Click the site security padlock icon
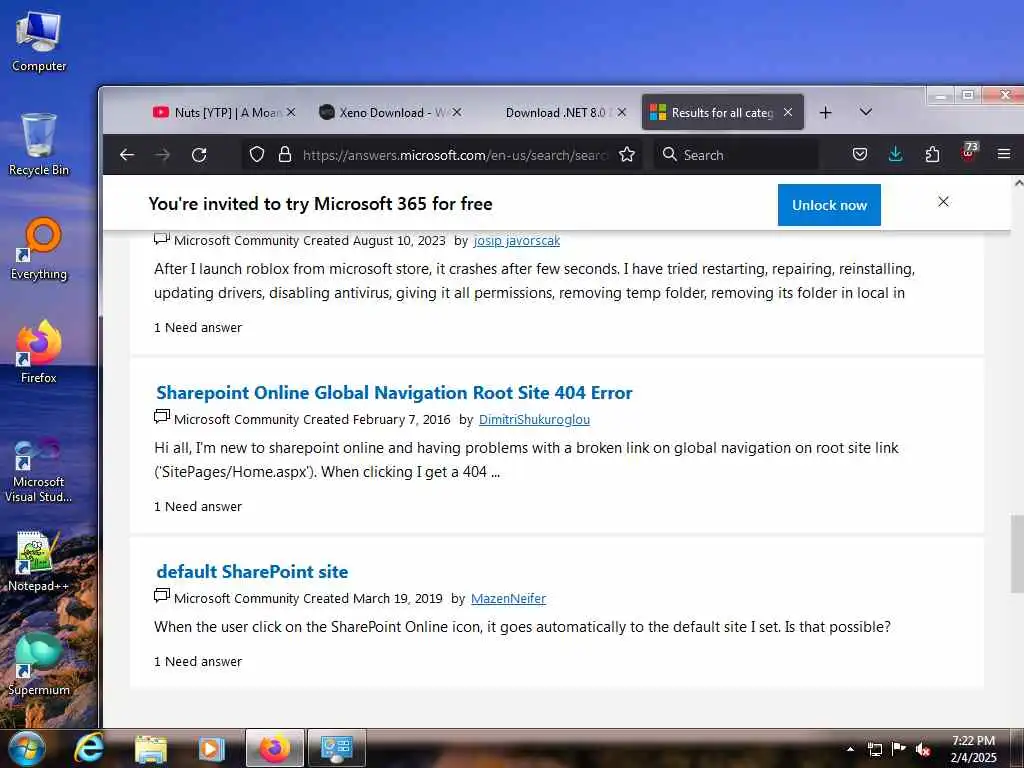This screenshot has width=1024, height=768. coord(285,155)
